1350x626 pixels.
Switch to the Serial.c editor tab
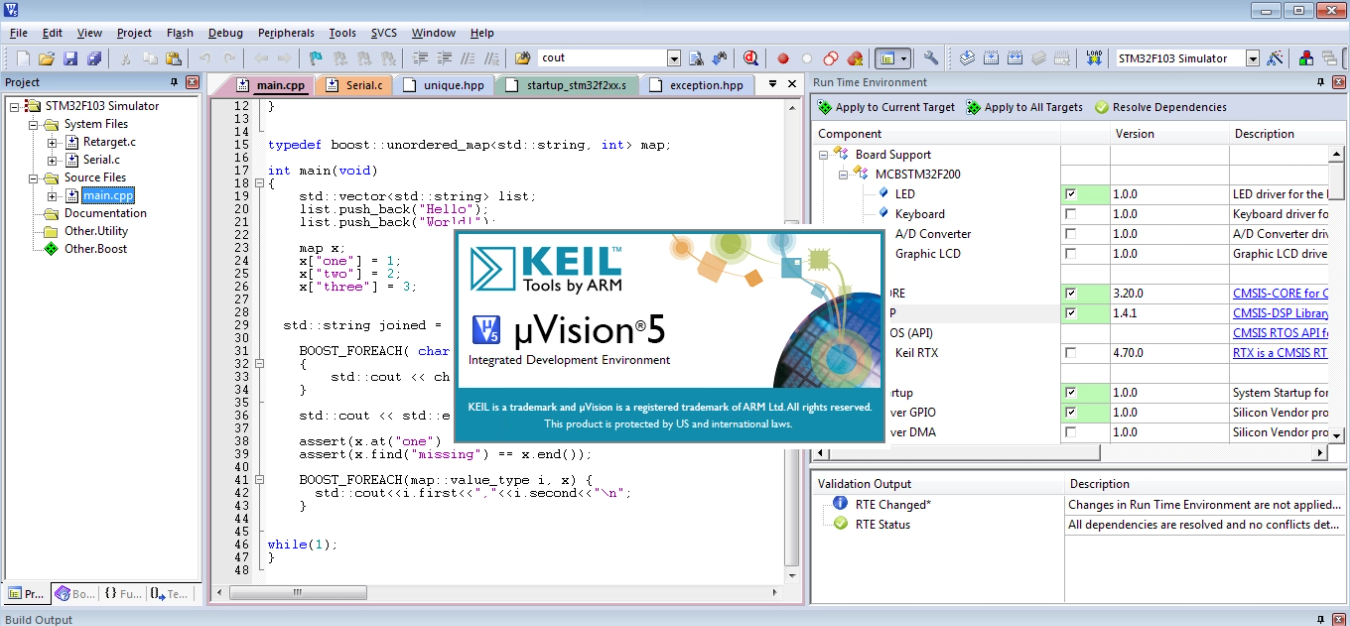[354, 85]
